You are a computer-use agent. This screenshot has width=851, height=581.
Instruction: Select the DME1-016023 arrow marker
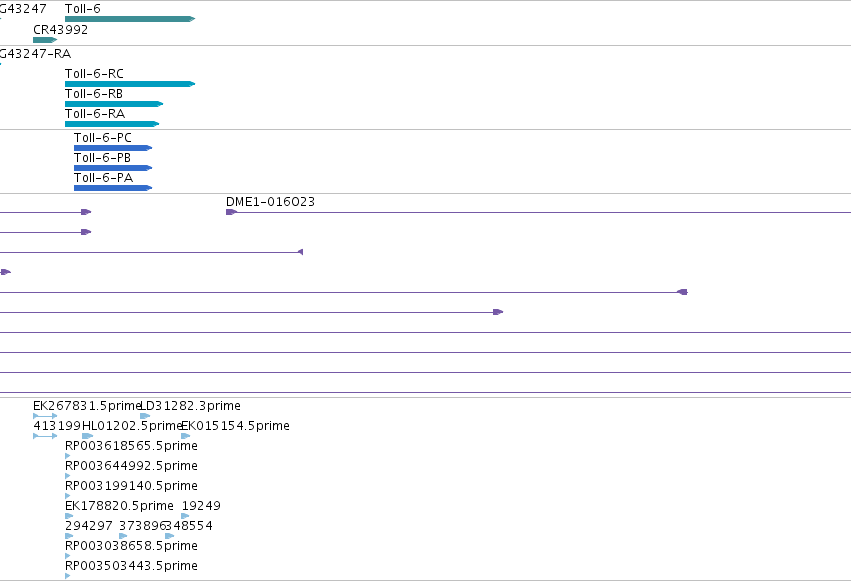point(232,212)
